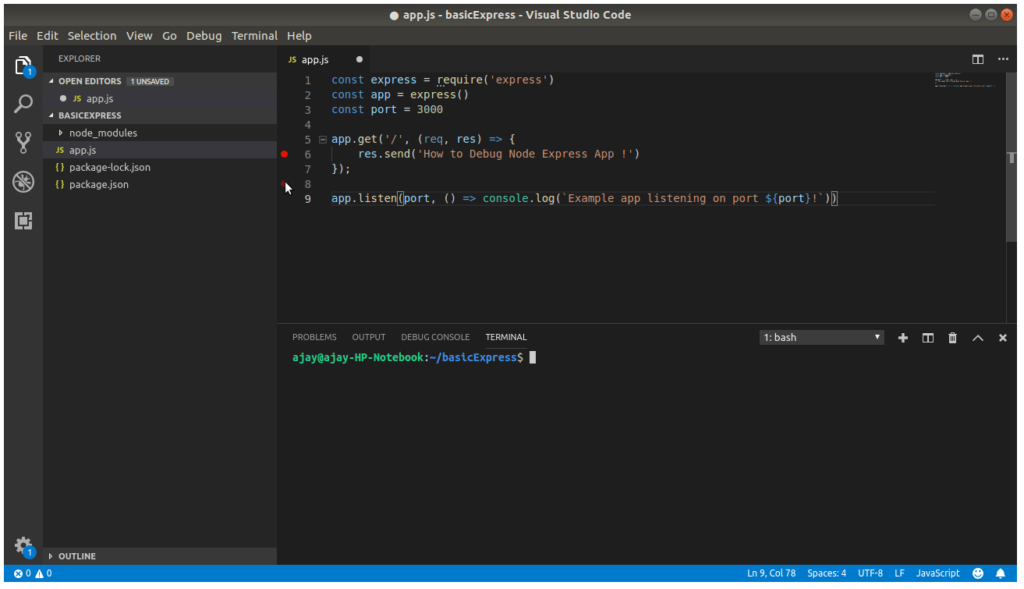Image resolution: width=1024 pixels, height=589 pixels.
Task: Select the Terminal panel tab
Action: coord(506,338)
